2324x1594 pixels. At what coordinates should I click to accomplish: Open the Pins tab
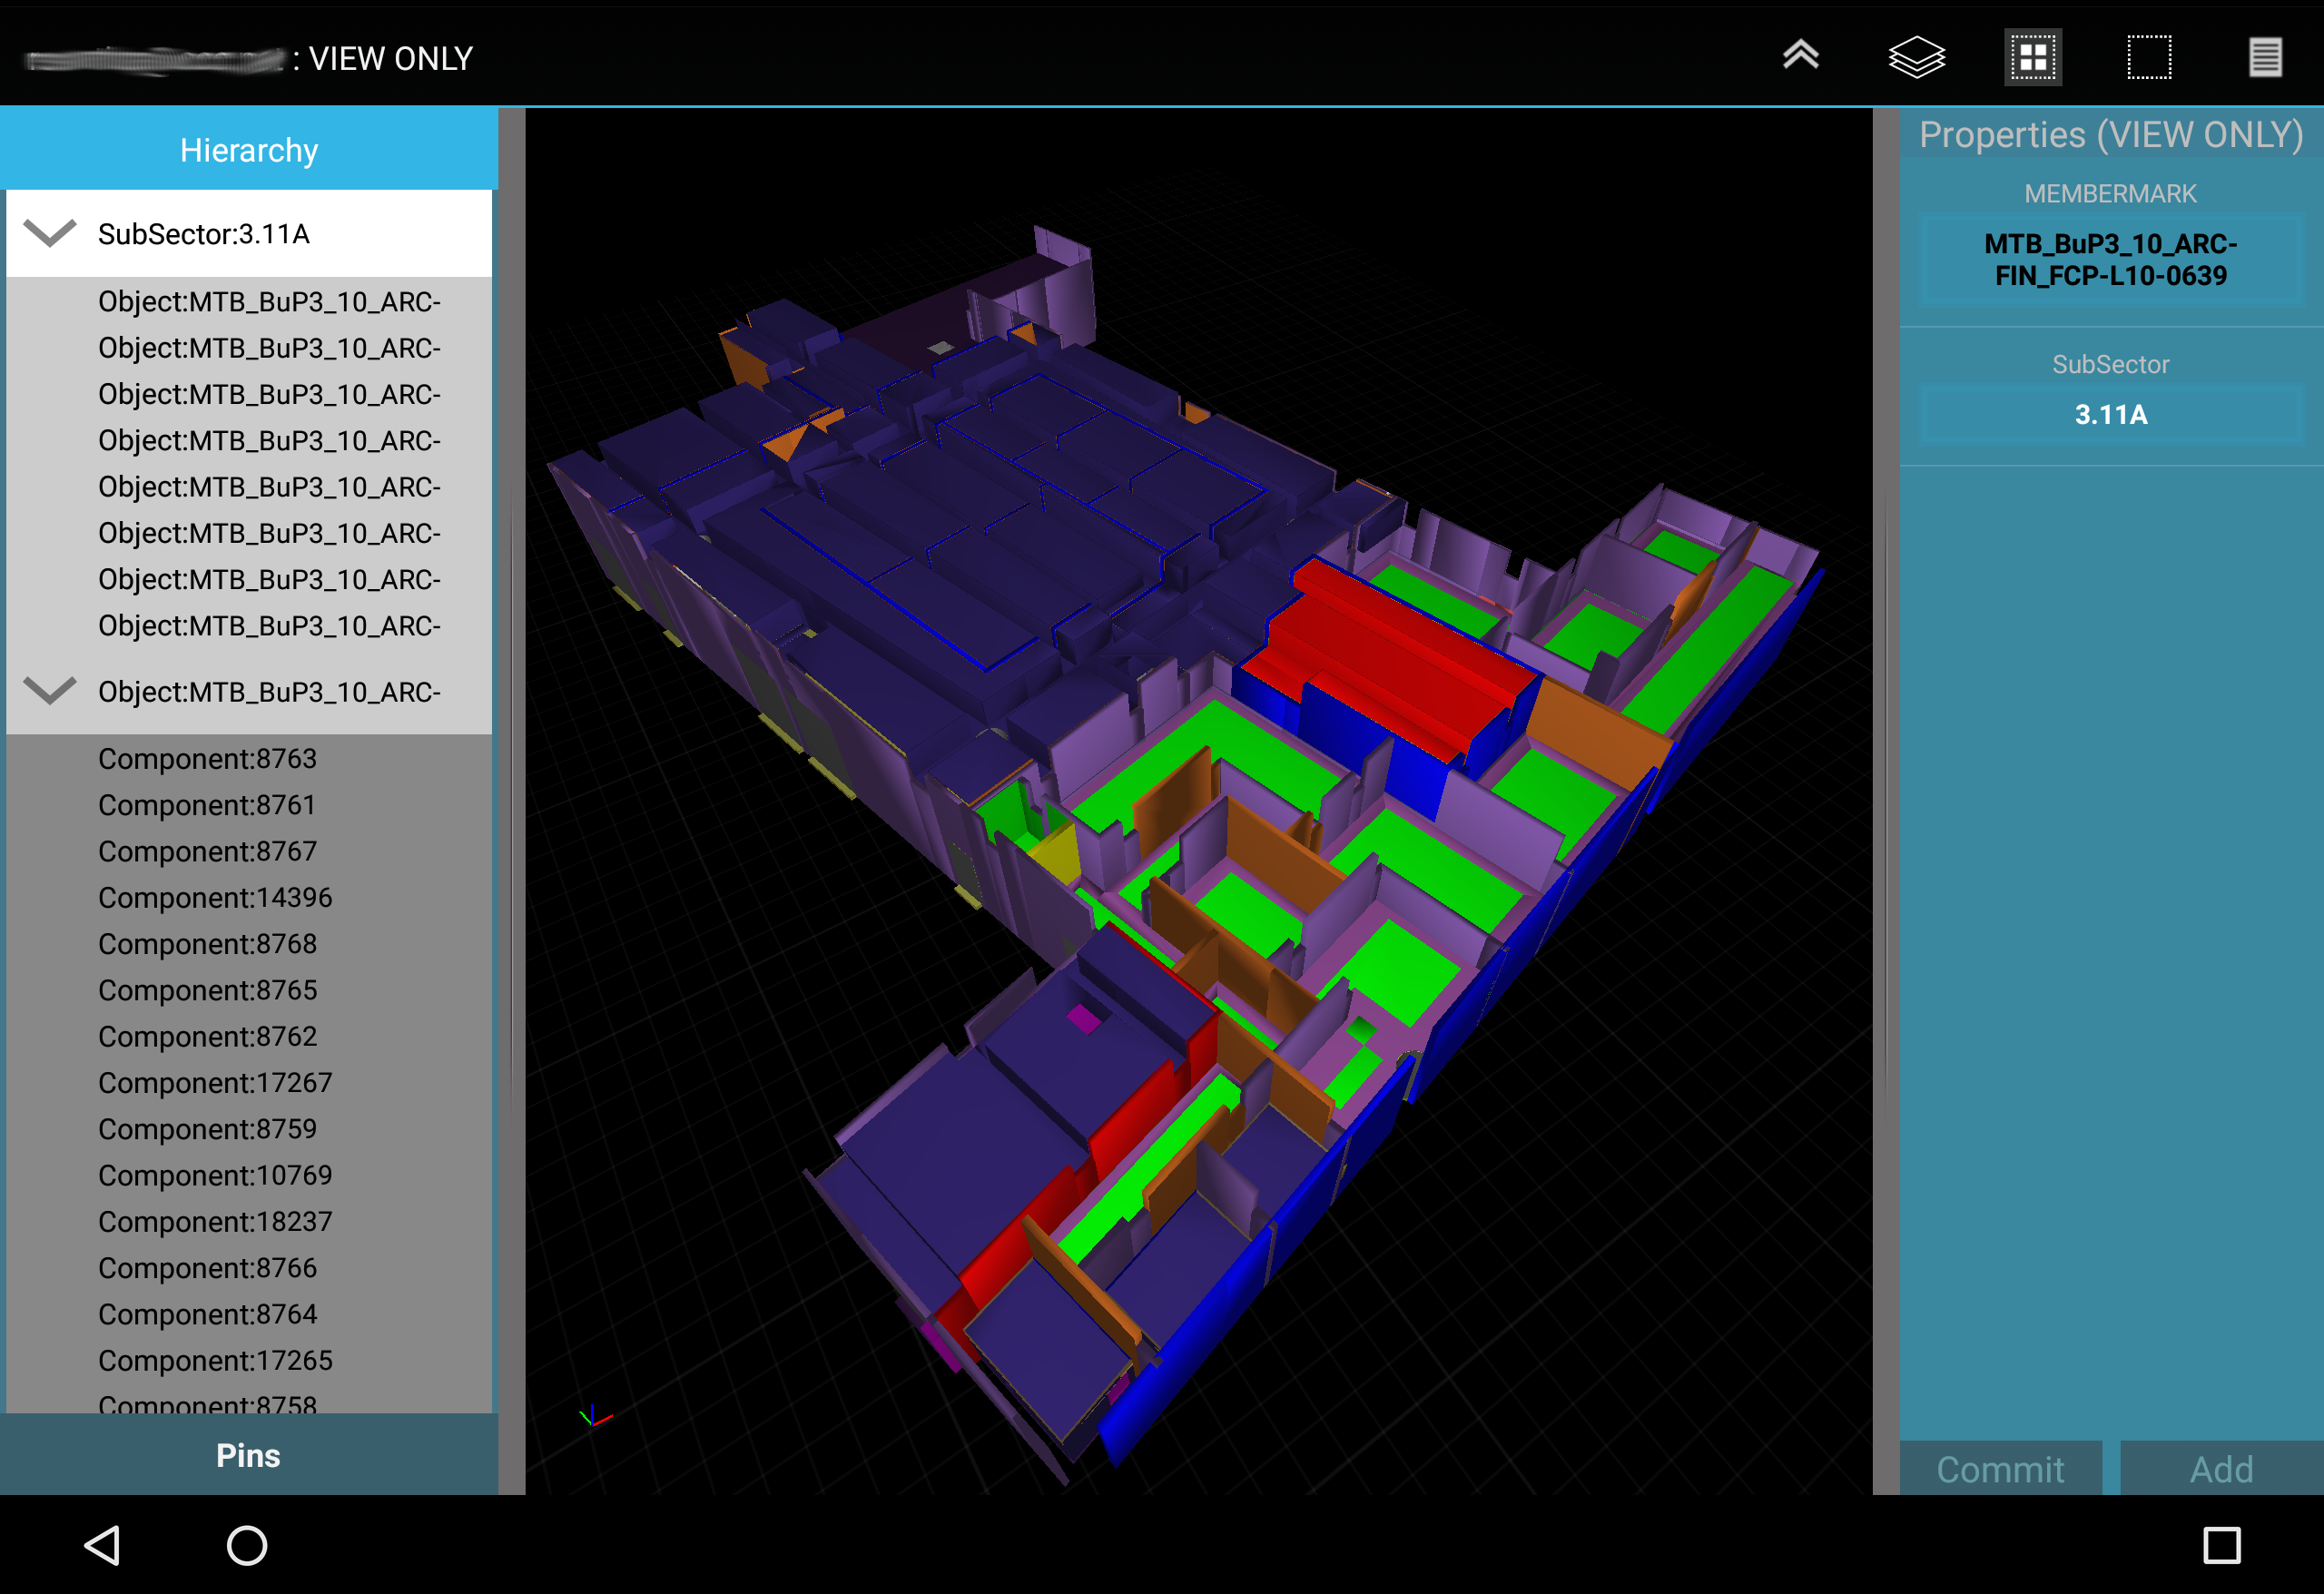pyautogui.click(x=249, y=1455)
